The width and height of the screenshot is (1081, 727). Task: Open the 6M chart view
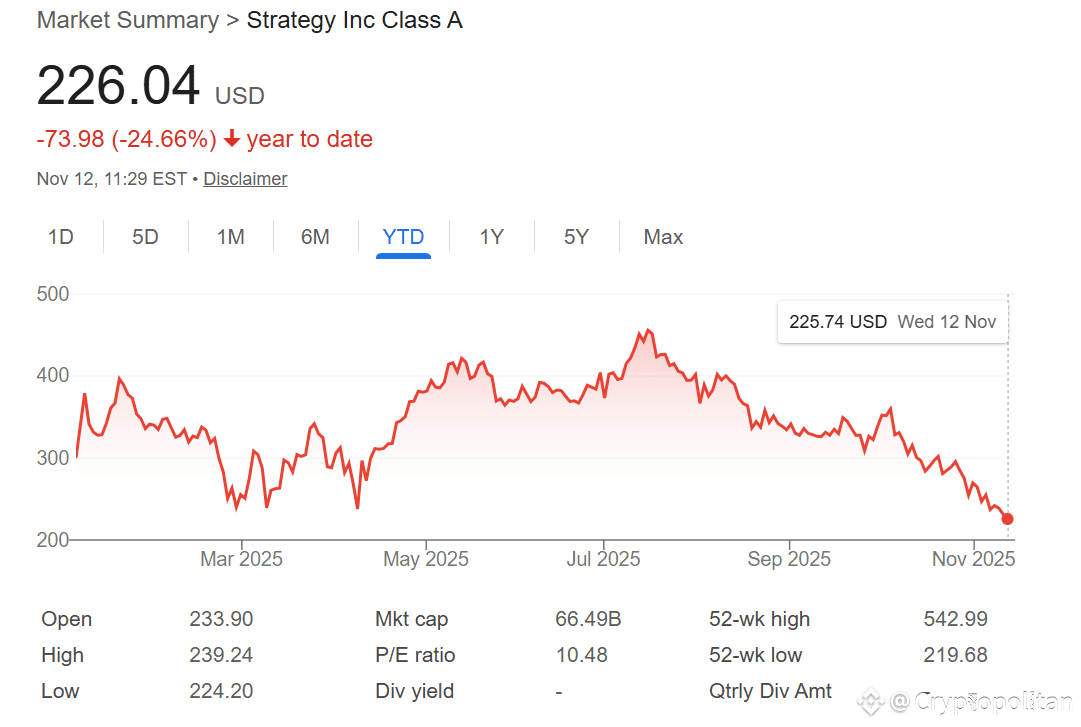coord(315,236)
